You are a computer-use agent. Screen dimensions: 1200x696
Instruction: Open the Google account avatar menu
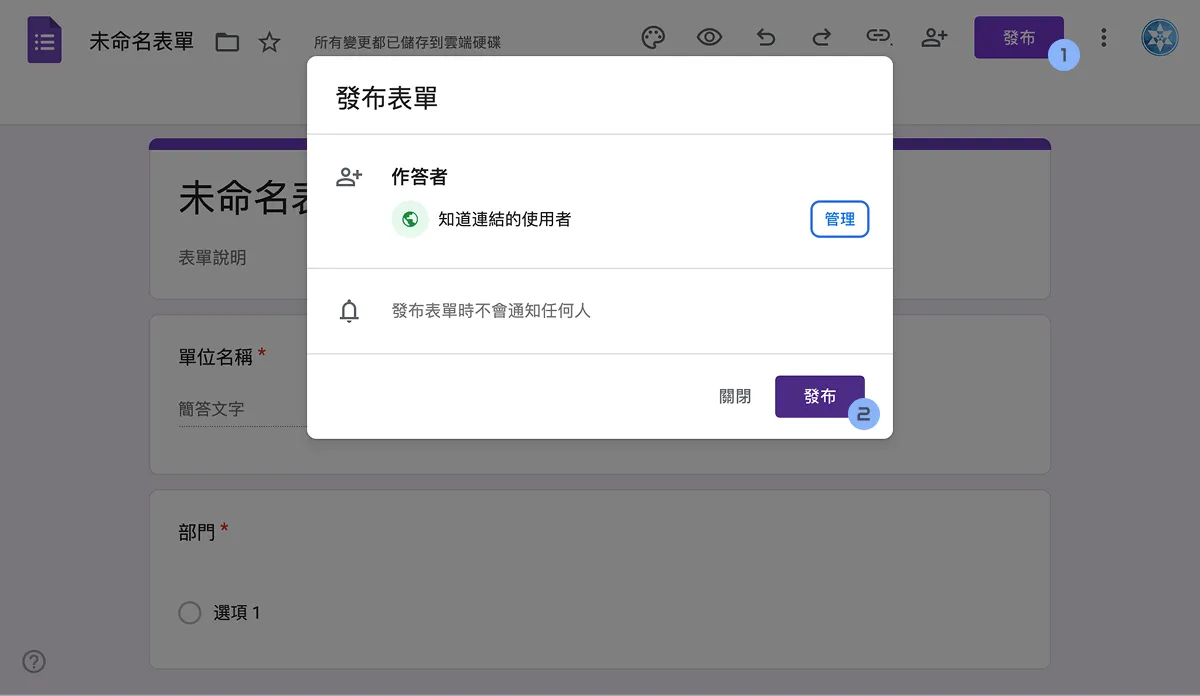point(1158,37)
